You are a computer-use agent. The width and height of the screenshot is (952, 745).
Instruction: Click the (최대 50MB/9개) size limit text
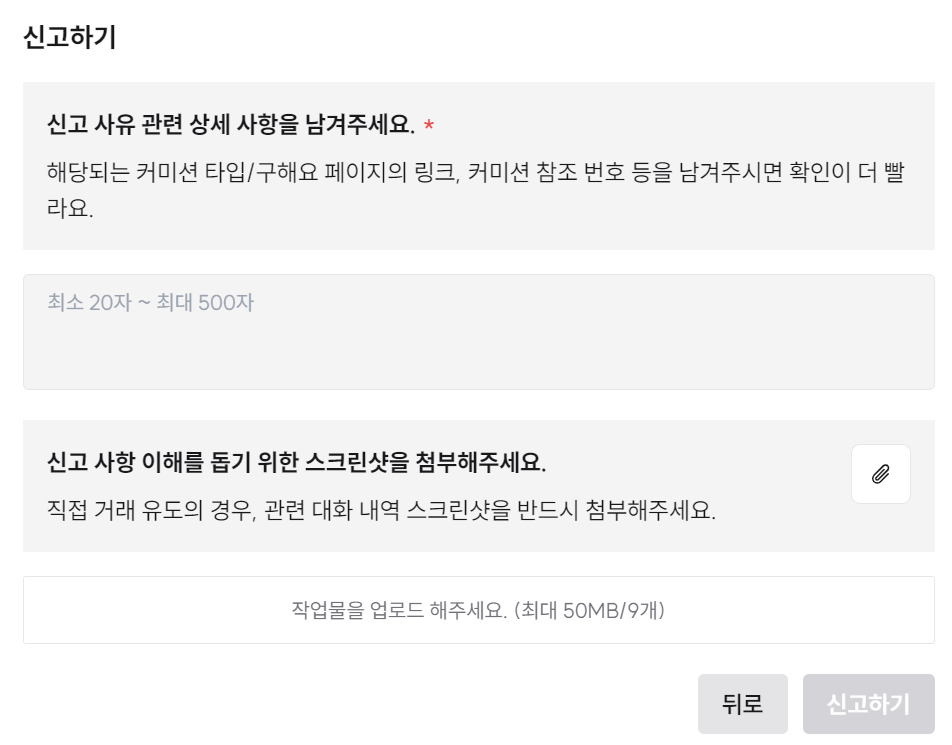pos(589,610)
